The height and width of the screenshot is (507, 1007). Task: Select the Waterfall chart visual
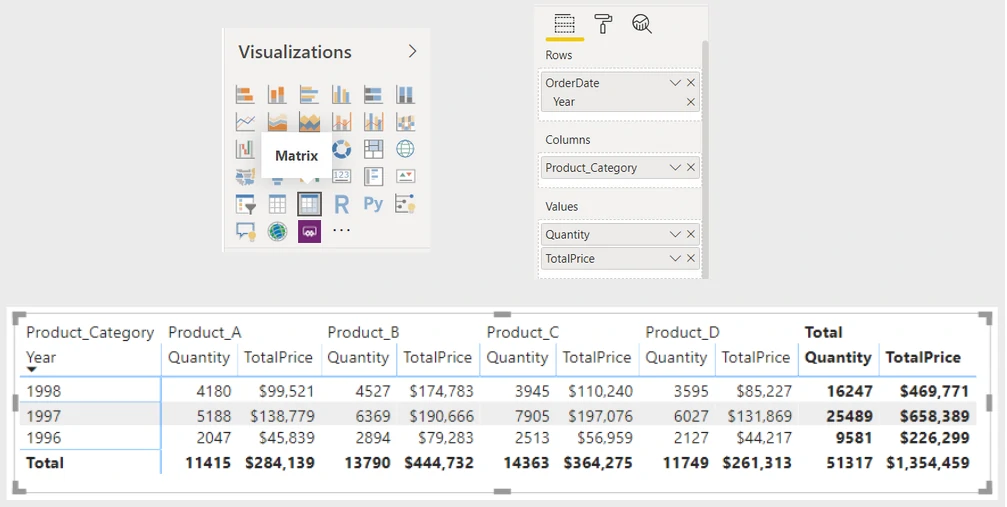(245, 149)
